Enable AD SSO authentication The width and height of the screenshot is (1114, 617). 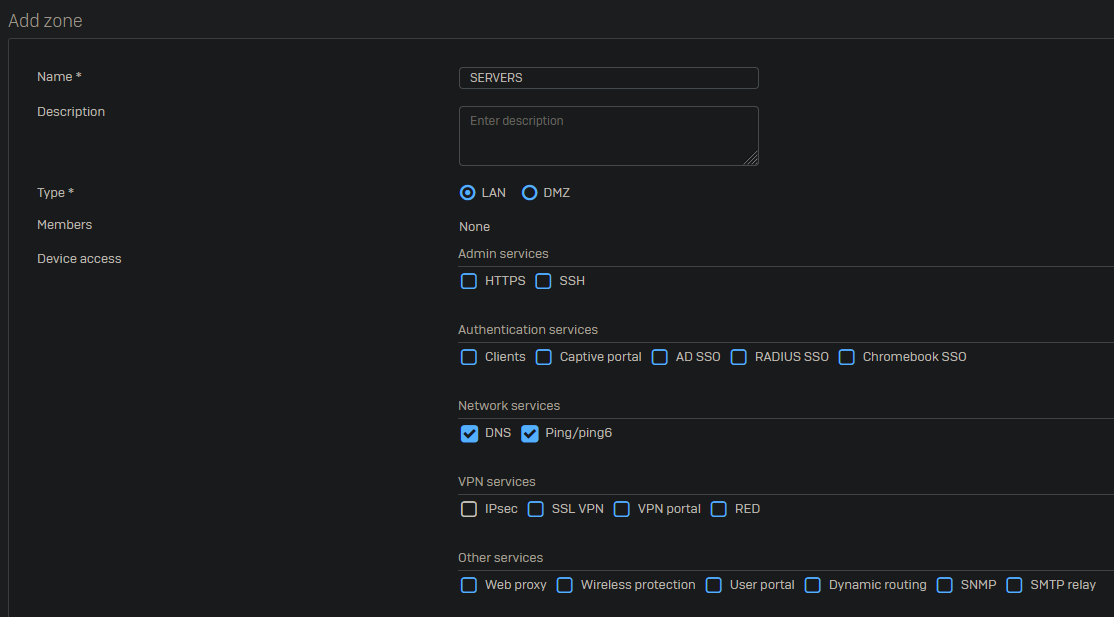(660, 357)
